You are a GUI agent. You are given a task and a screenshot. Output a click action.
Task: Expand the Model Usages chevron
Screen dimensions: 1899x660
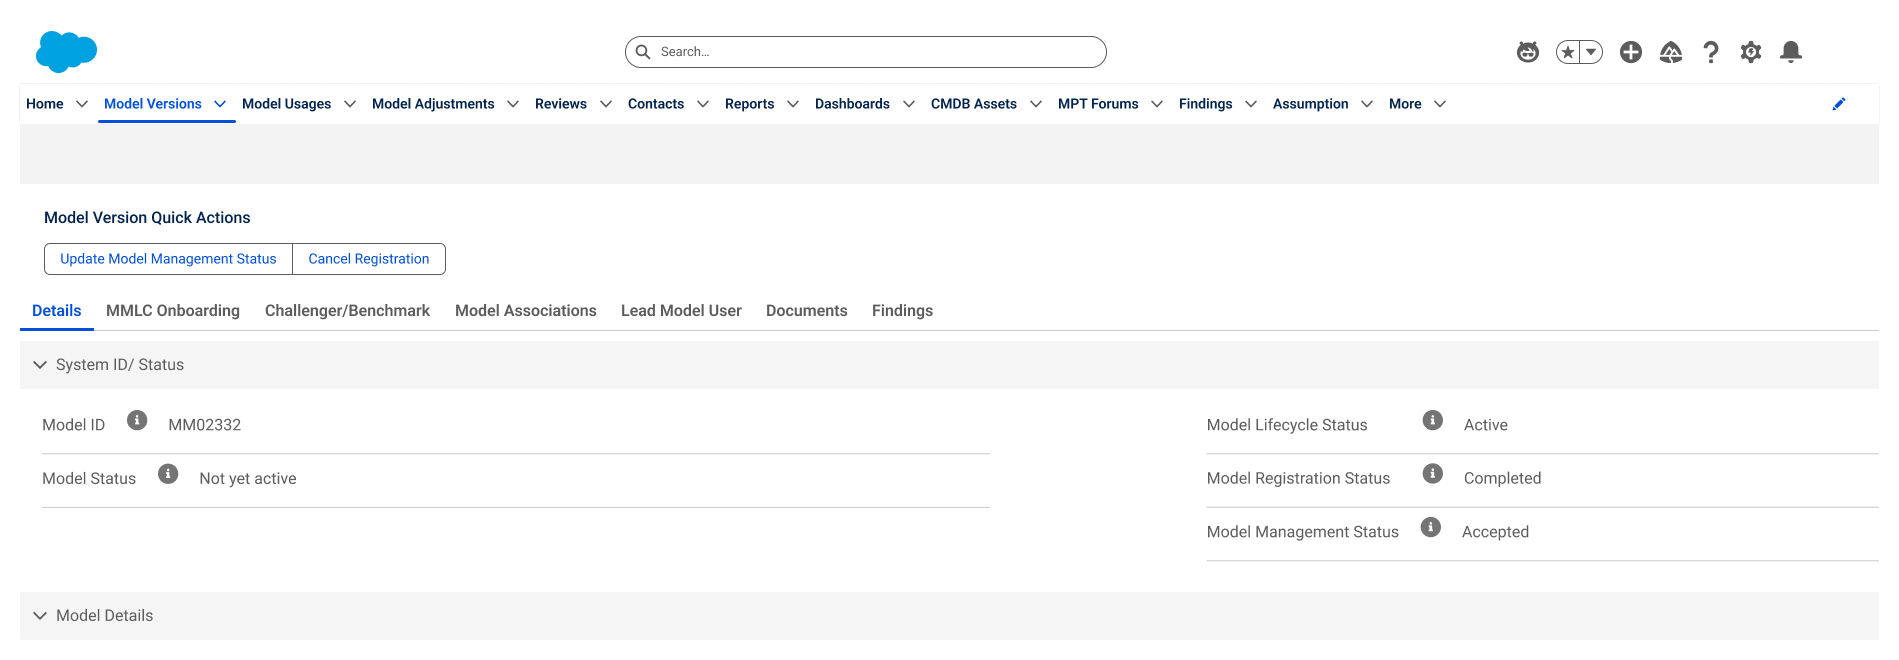[350, 104]
